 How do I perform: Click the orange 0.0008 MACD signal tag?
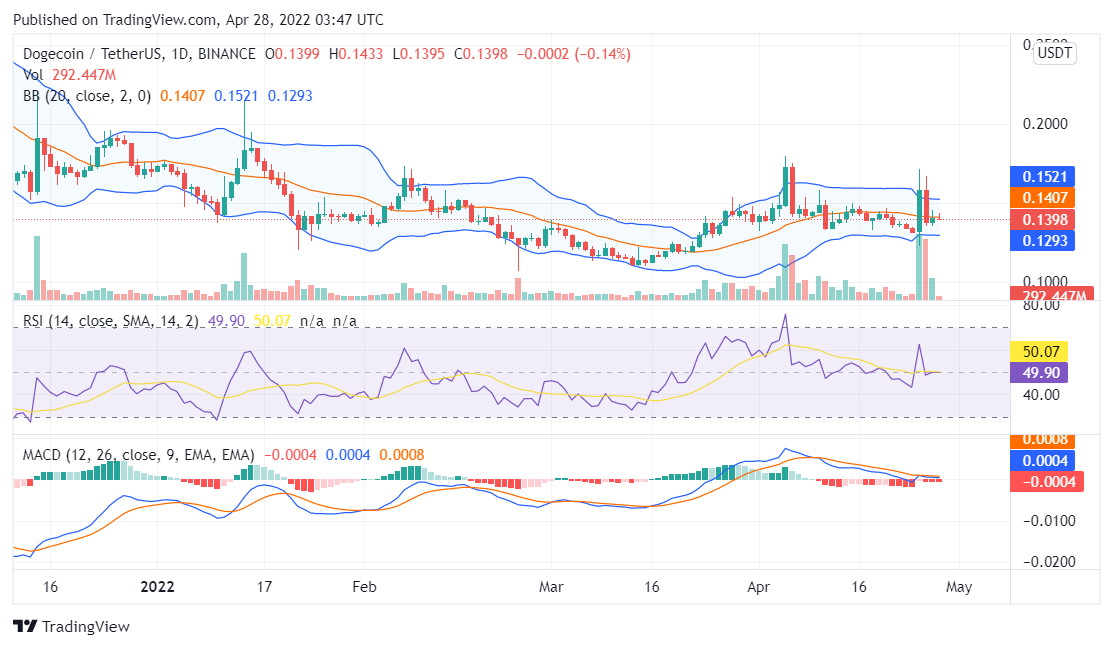coord(1041,440)
